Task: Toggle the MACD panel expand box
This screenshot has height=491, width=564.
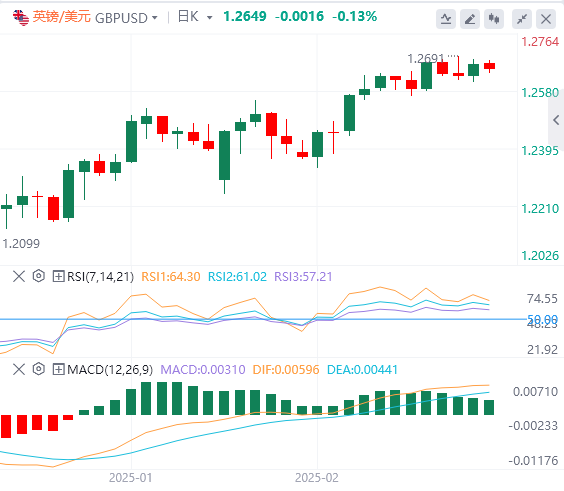Action: click(58, 369)
